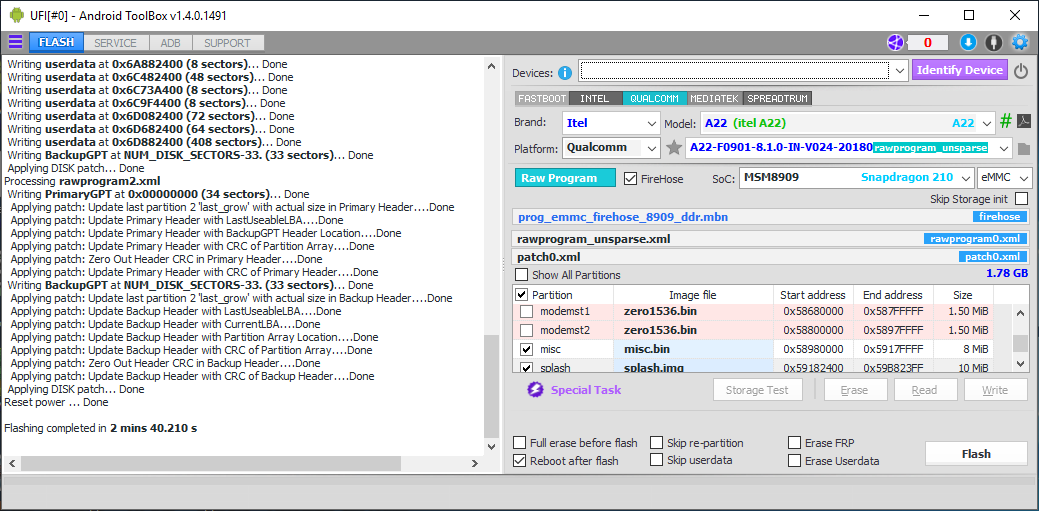
Task: Switch to the SUPPORT tab
Action: pyautogui.click(x=227, y=43)
